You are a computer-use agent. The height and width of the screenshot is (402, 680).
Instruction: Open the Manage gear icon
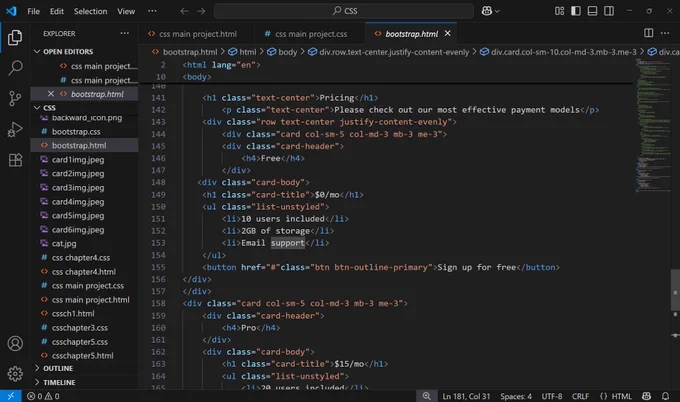[15, 373]
